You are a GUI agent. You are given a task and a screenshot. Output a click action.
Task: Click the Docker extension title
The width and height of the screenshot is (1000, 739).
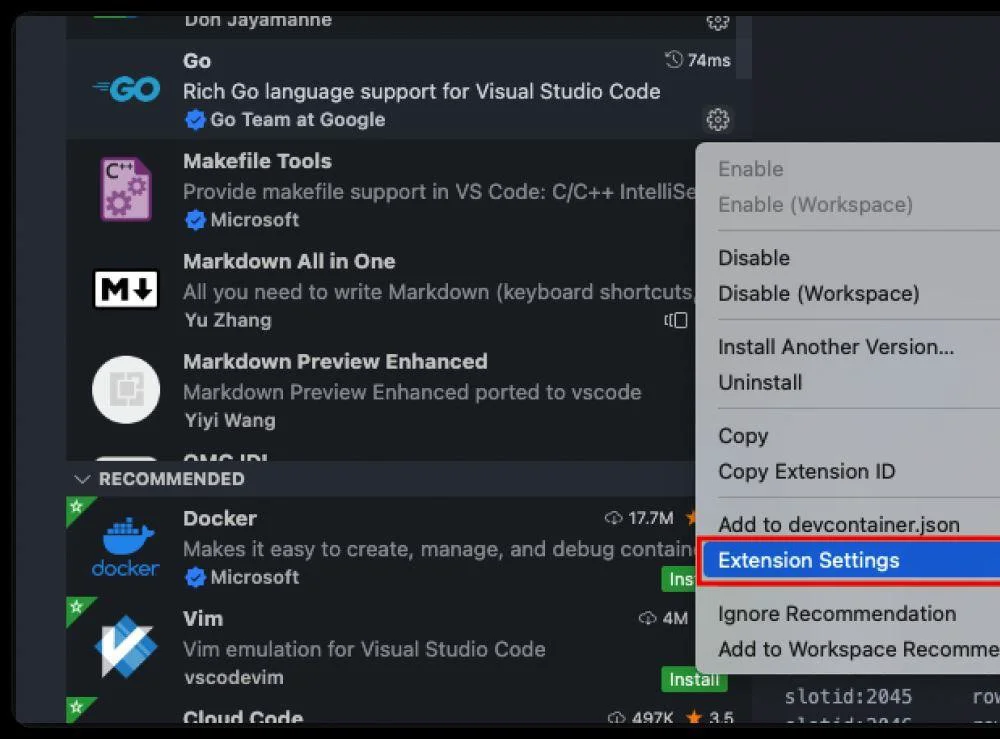click(x=219, y=518)
